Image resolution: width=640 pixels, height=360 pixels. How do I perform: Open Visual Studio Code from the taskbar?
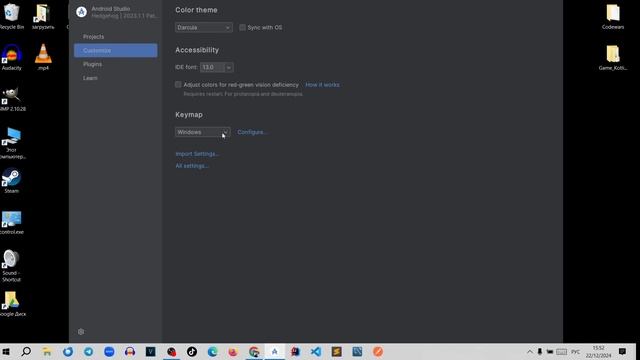(x=316, y=351)
